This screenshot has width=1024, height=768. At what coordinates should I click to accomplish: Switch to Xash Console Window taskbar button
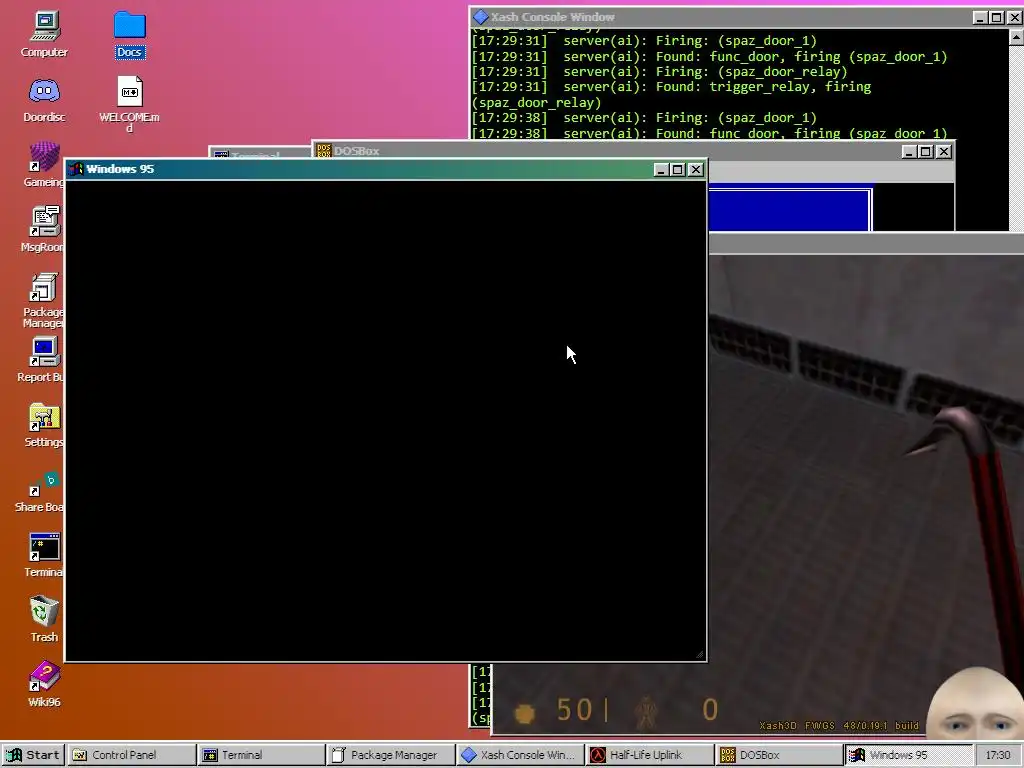tap(520, 755)
